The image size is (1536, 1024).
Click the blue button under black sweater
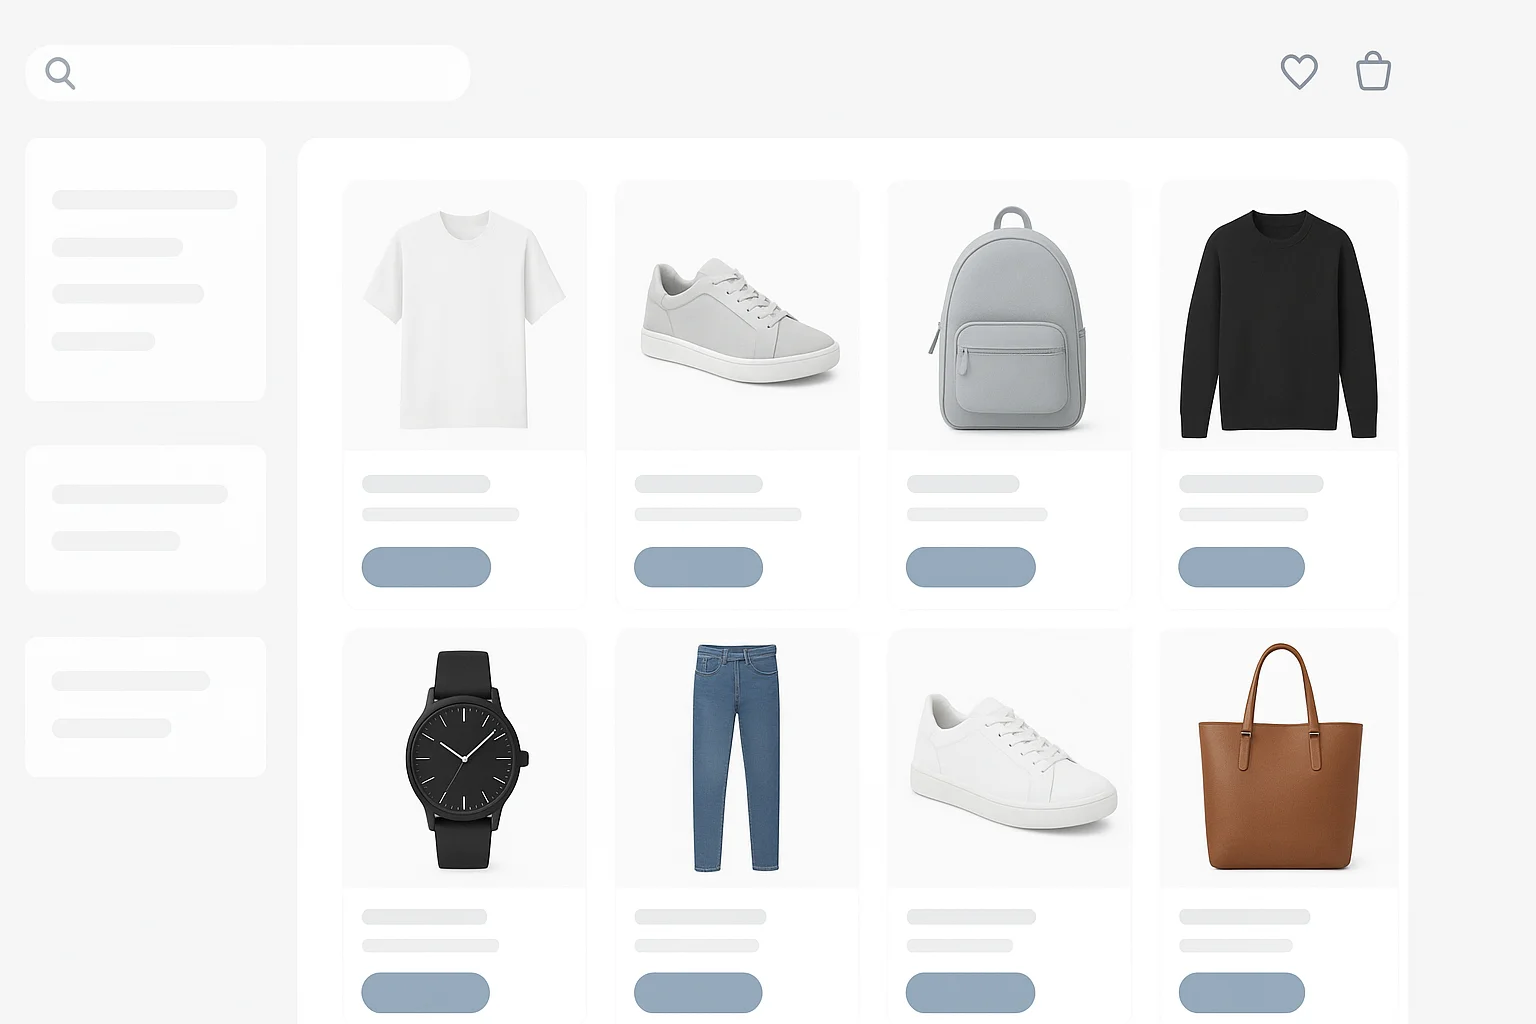1241,567
